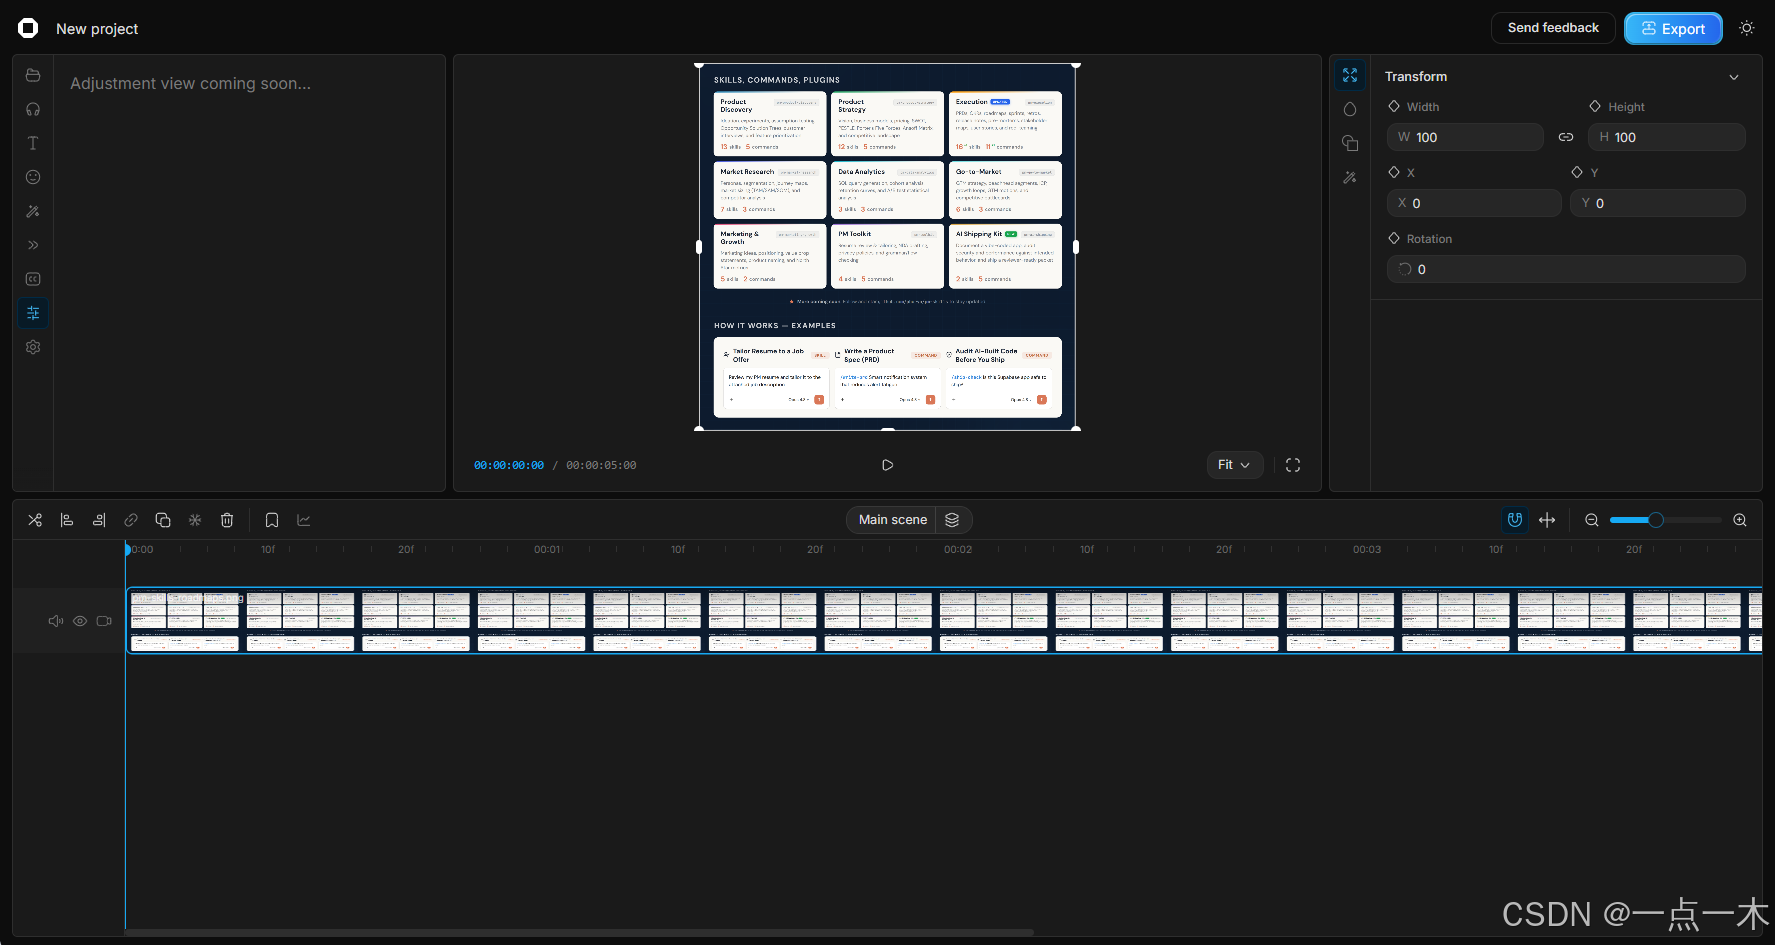This screenshot has height=945, width=1775.
Task: Select the Text tool in sidebar
Action: point(33,143)
